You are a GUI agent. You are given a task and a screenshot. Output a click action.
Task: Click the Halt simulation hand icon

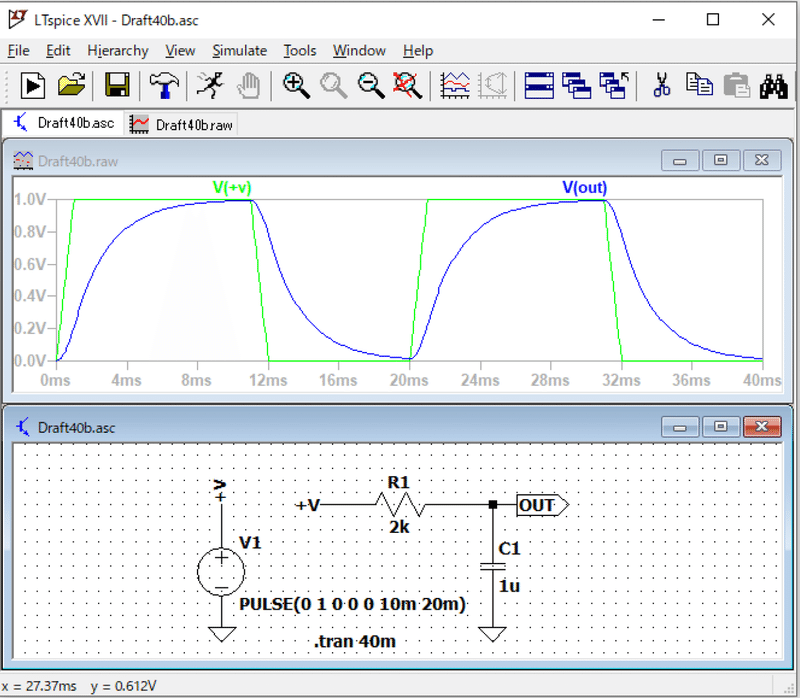(249, 85)
